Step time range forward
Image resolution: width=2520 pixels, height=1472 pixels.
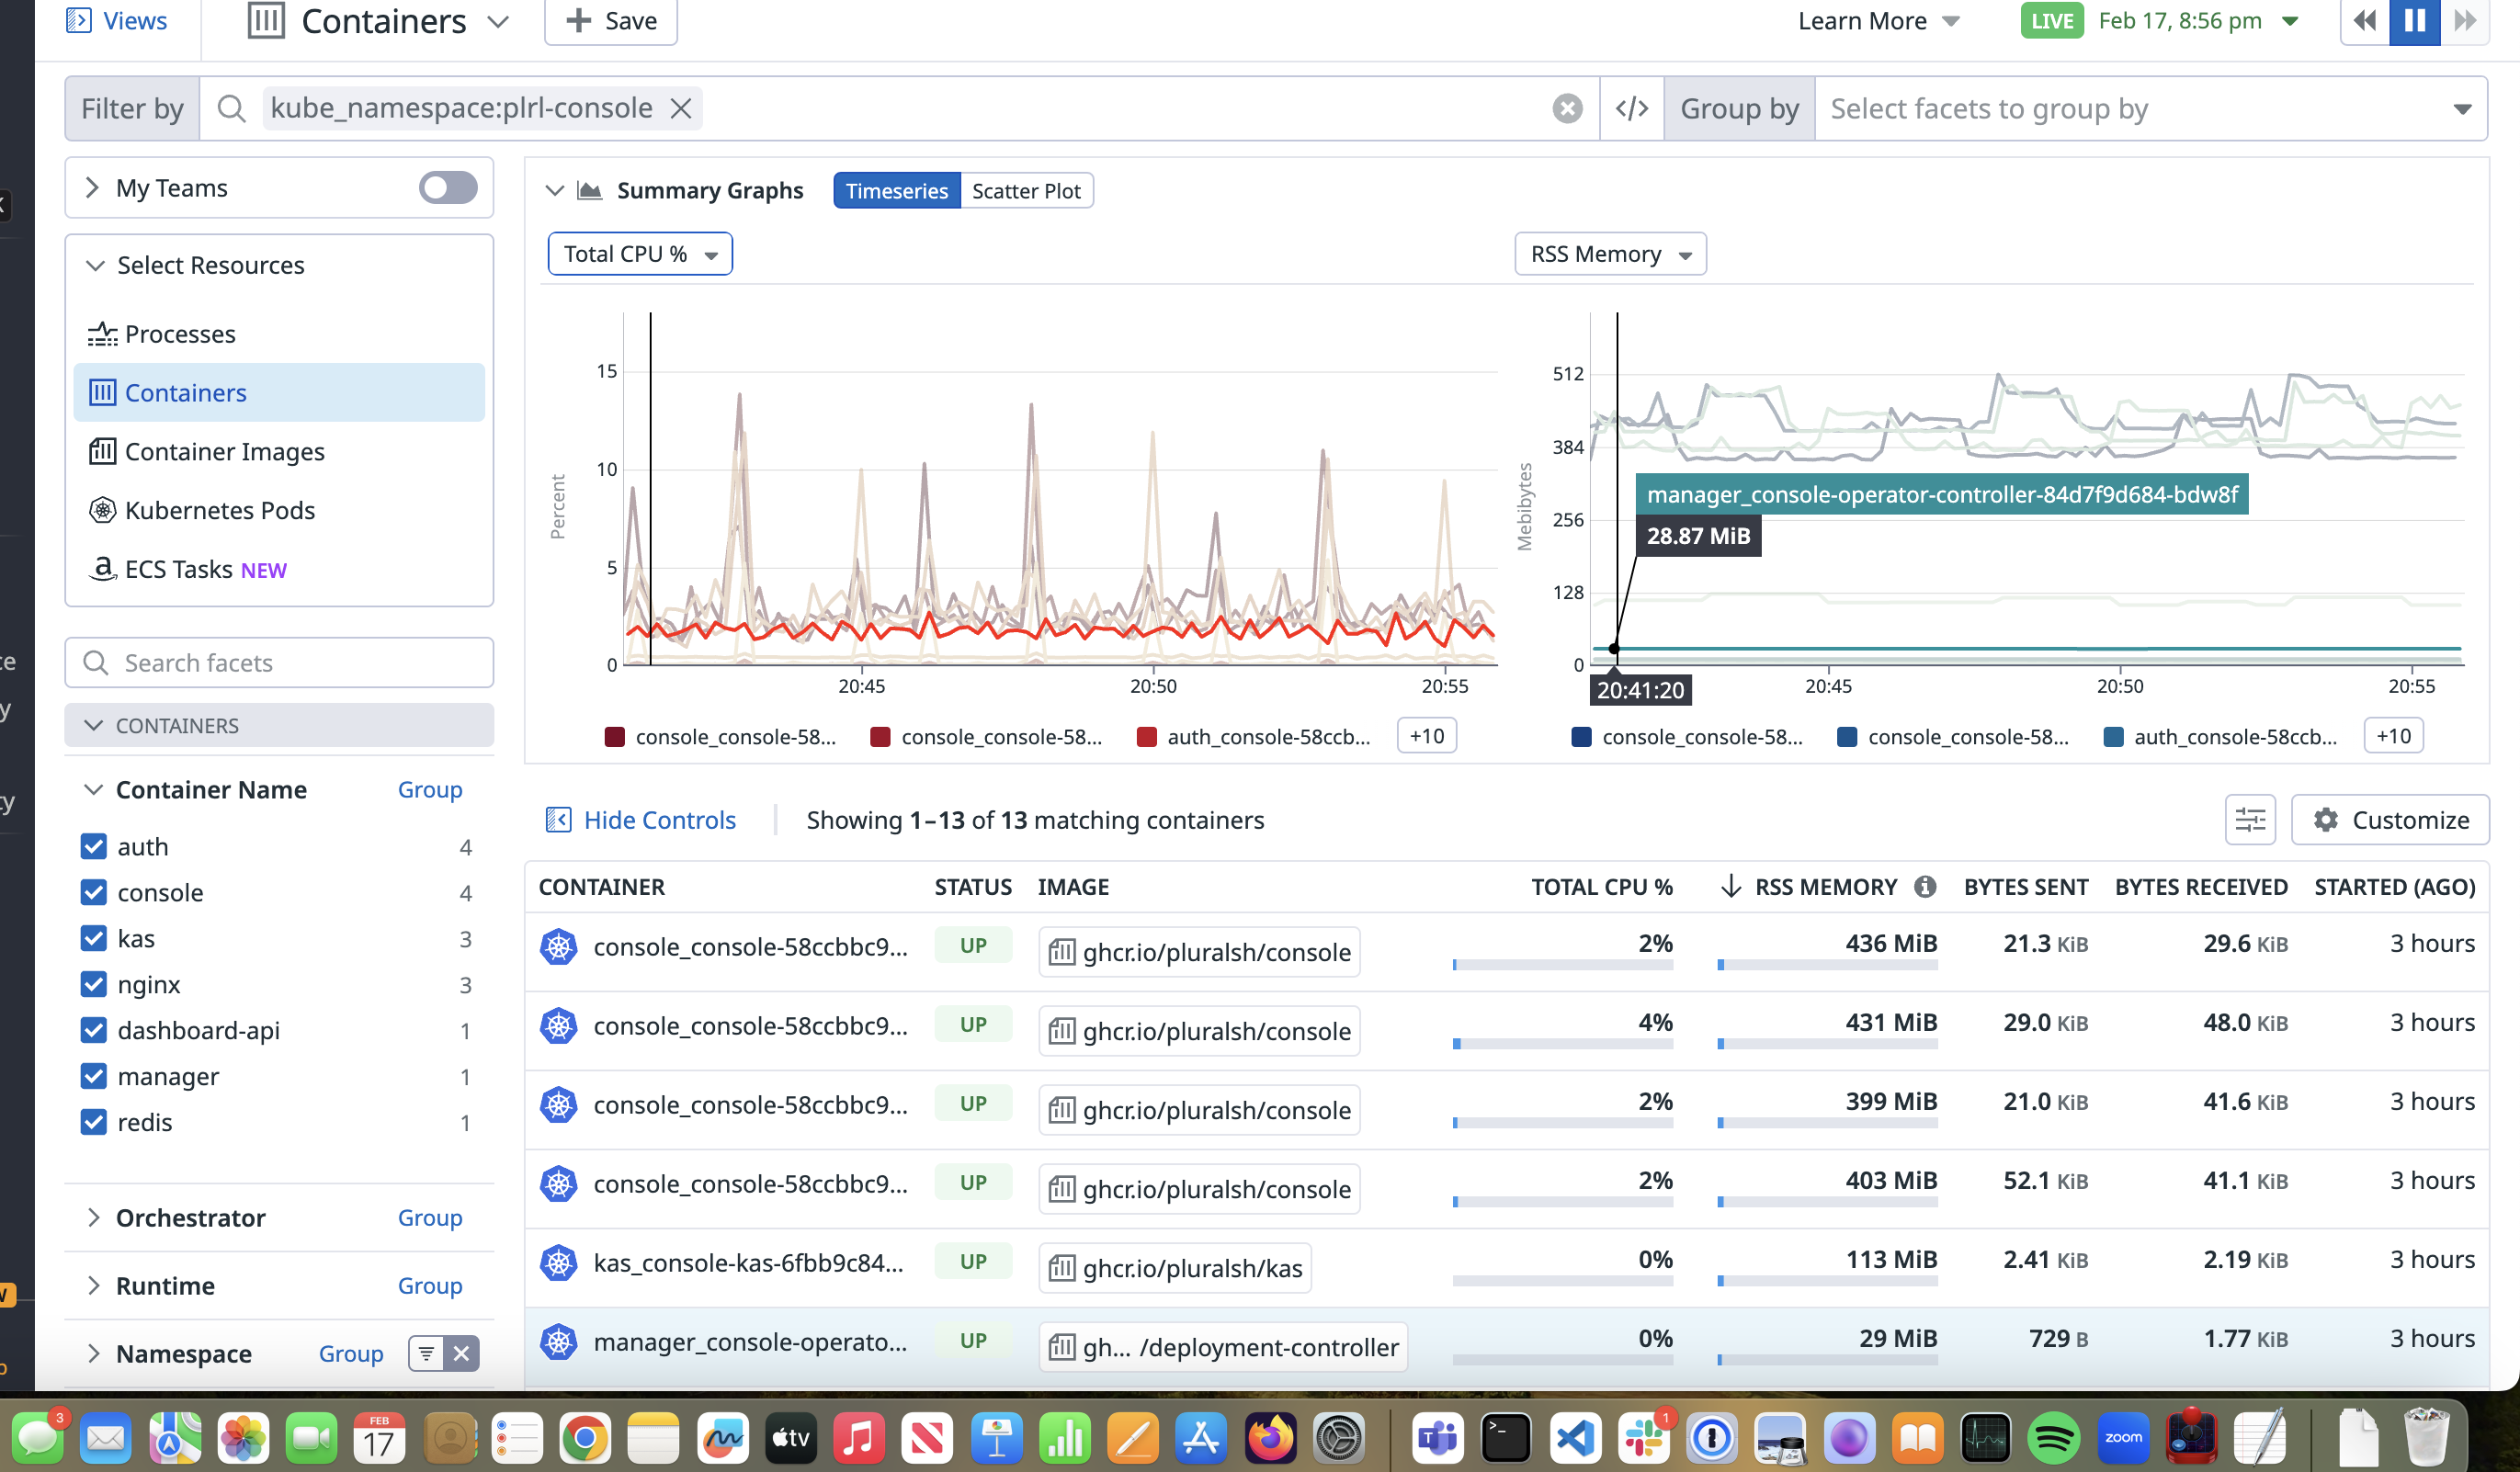pyautogui.click(x=2465, y=21)
